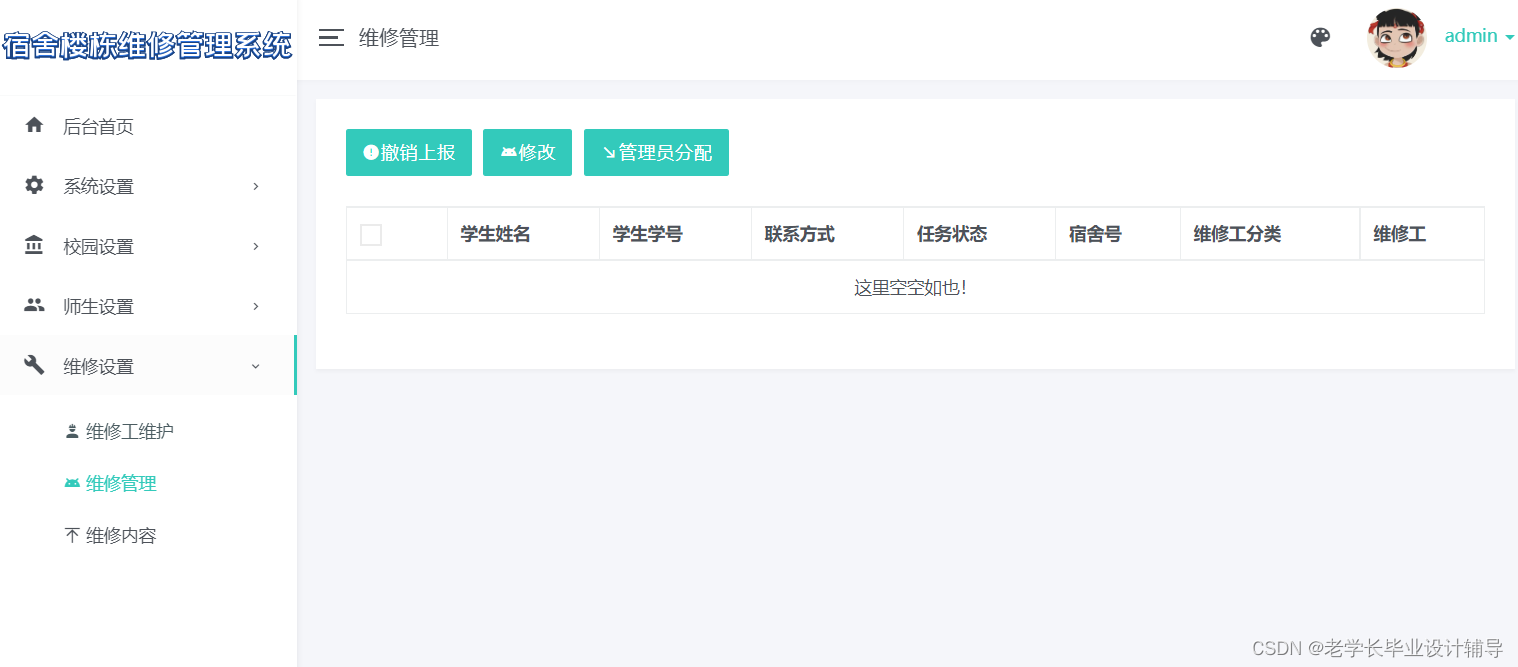Viewport: 1518px width, 667px height.
Task: Click the wrench icon beside 维修设置
Action: tap(34, 365)
